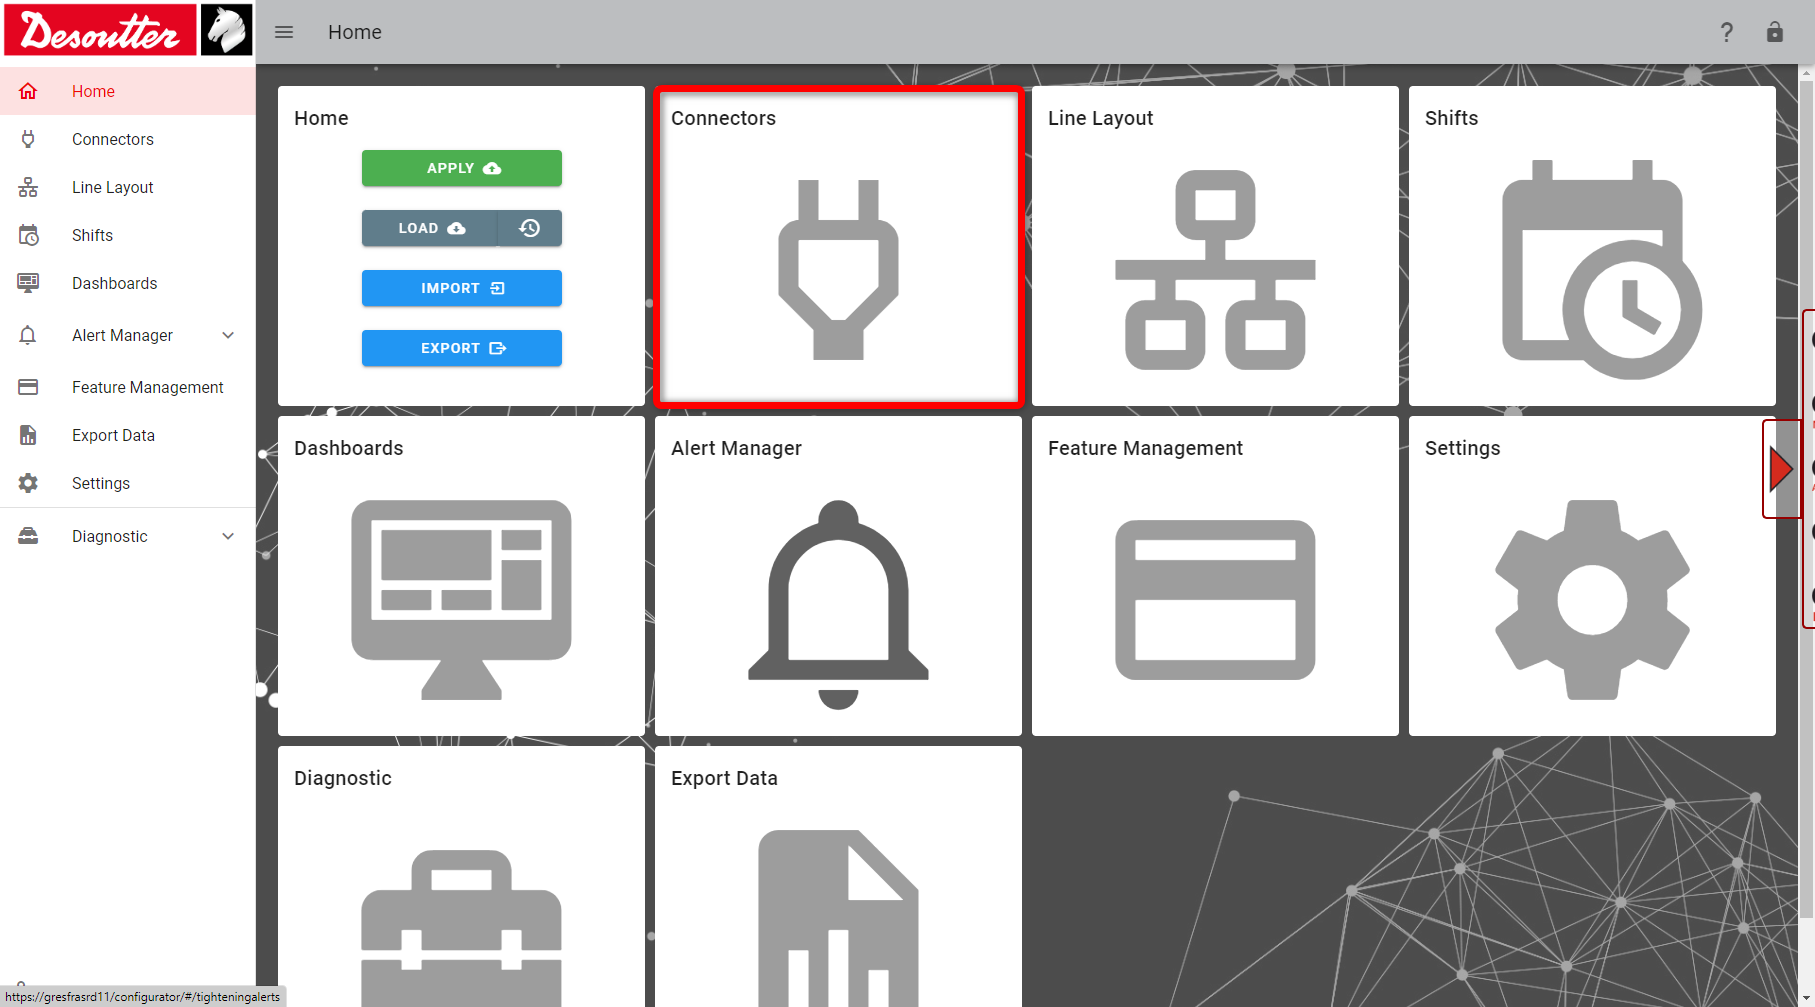
Task: Select Alert Manager label in the sidebar
Action: click(122, 335)
